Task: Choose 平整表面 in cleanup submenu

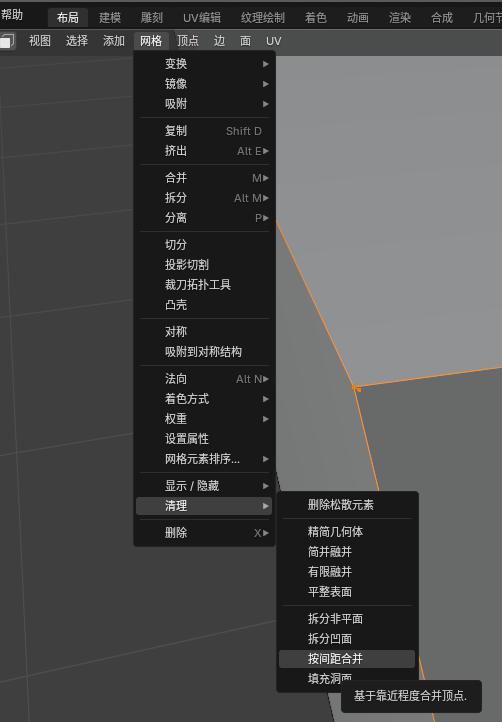Action: [x=347, y=592]
